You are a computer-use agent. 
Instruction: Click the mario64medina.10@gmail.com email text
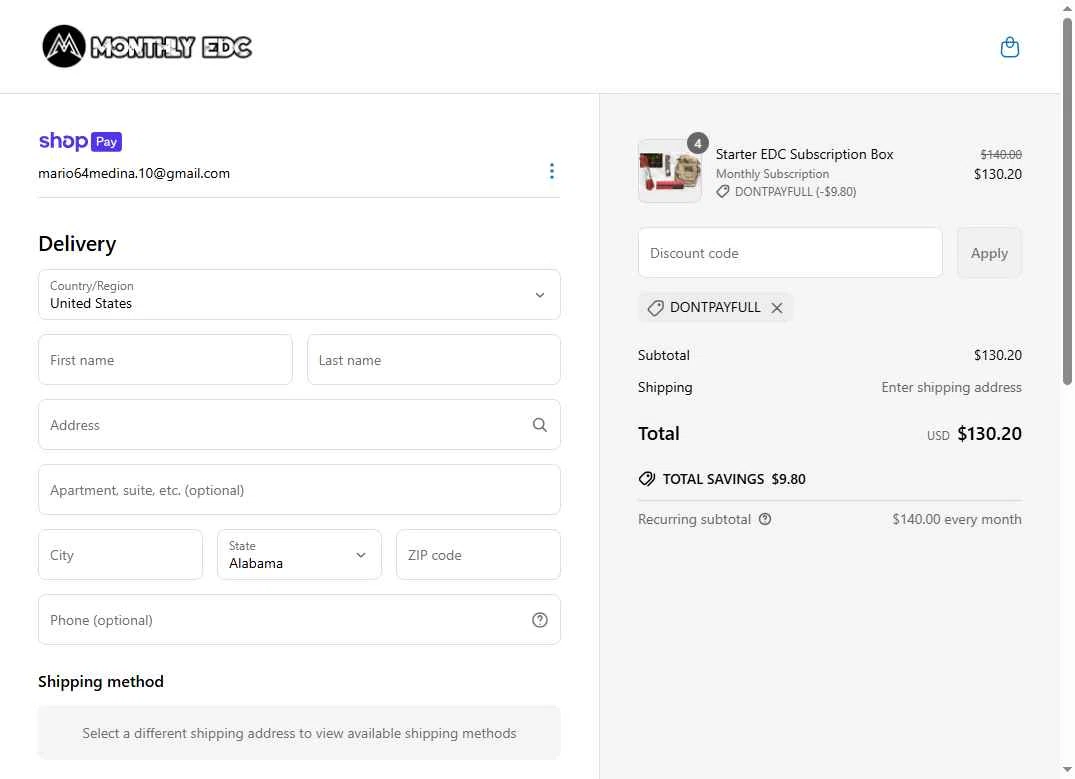pyautogui.click(x=134, y=173)
